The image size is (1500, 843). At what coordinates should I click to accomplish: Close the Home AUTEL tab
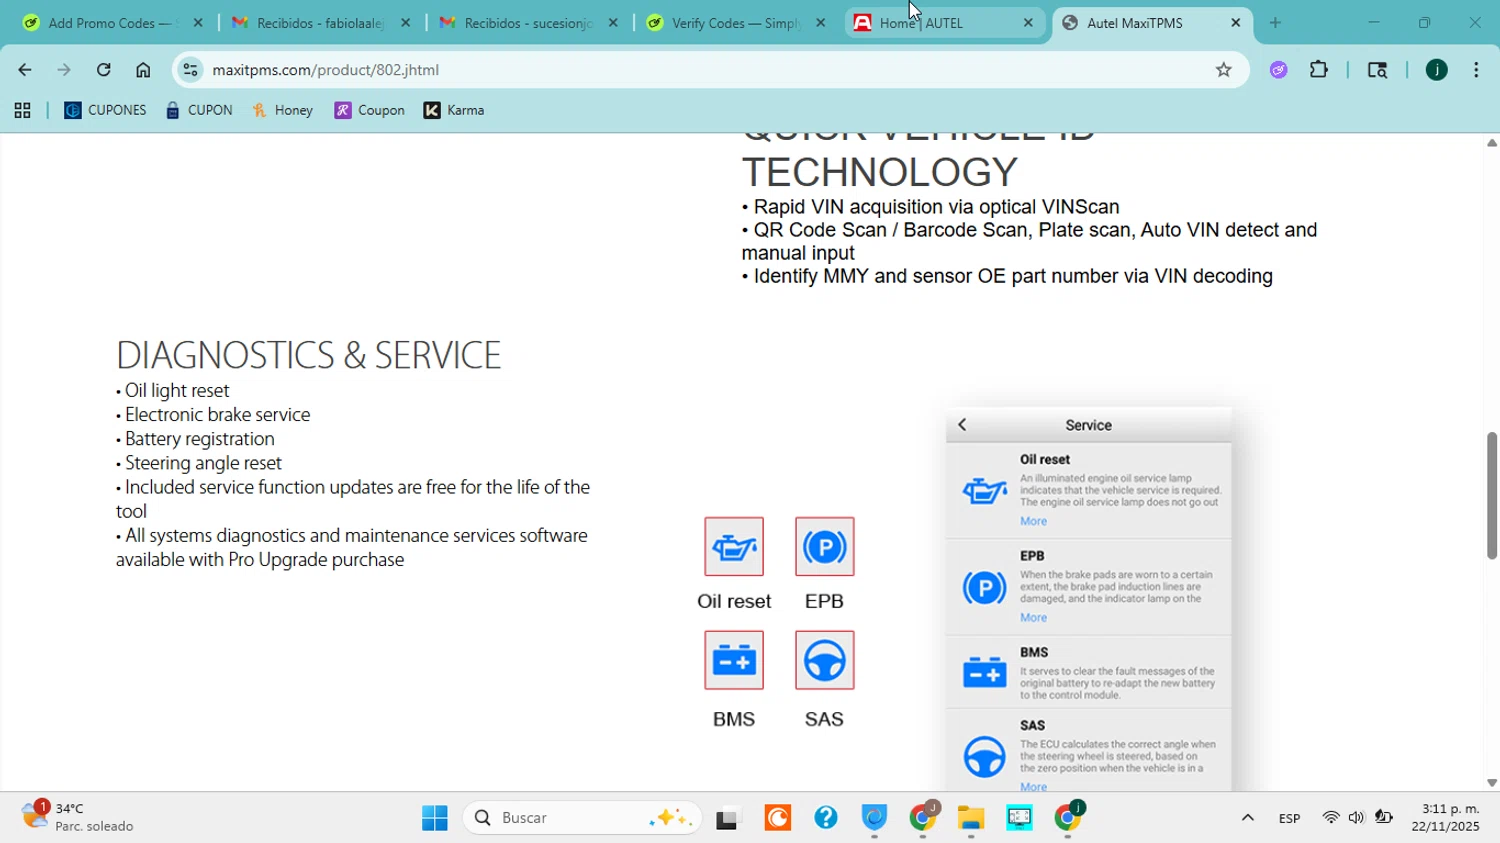coord(1028,22)
